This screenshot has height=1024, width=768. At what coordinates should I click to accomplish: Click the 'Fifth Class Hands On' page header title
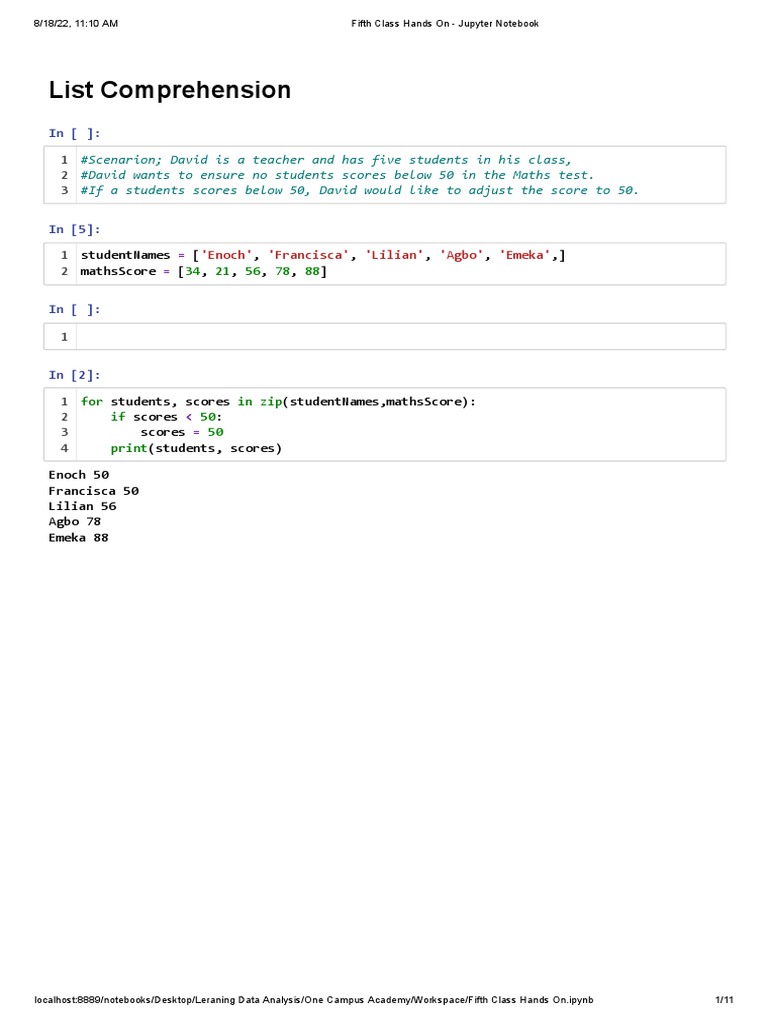tap(444, 23)
